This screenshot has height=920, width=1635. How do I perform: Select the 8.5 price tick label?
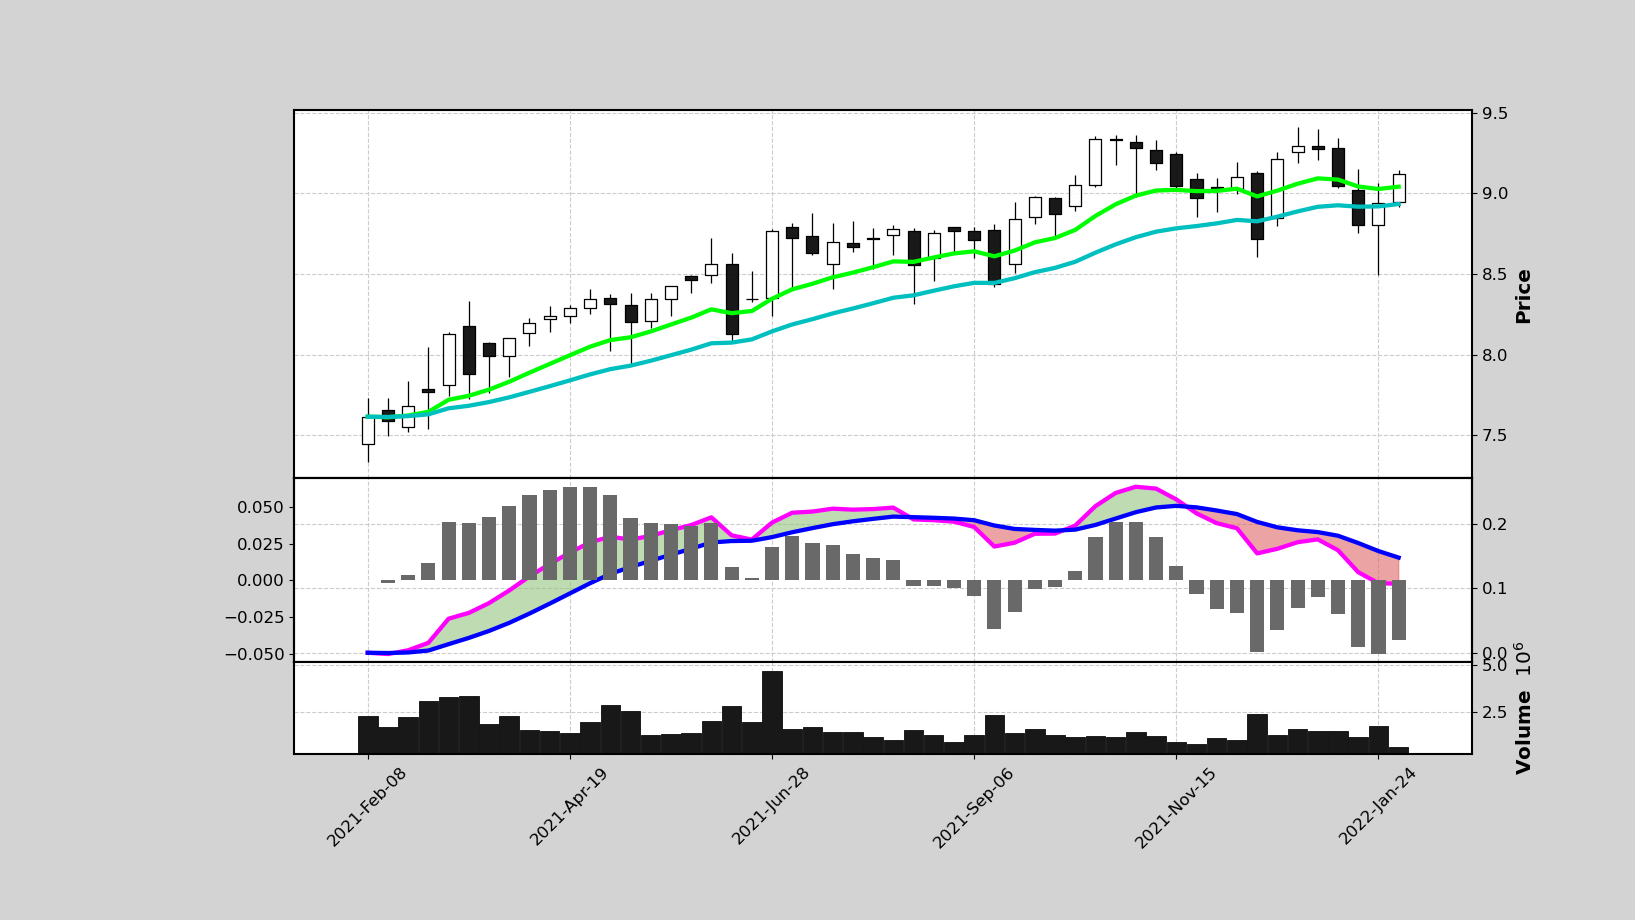coord(1494,274)
